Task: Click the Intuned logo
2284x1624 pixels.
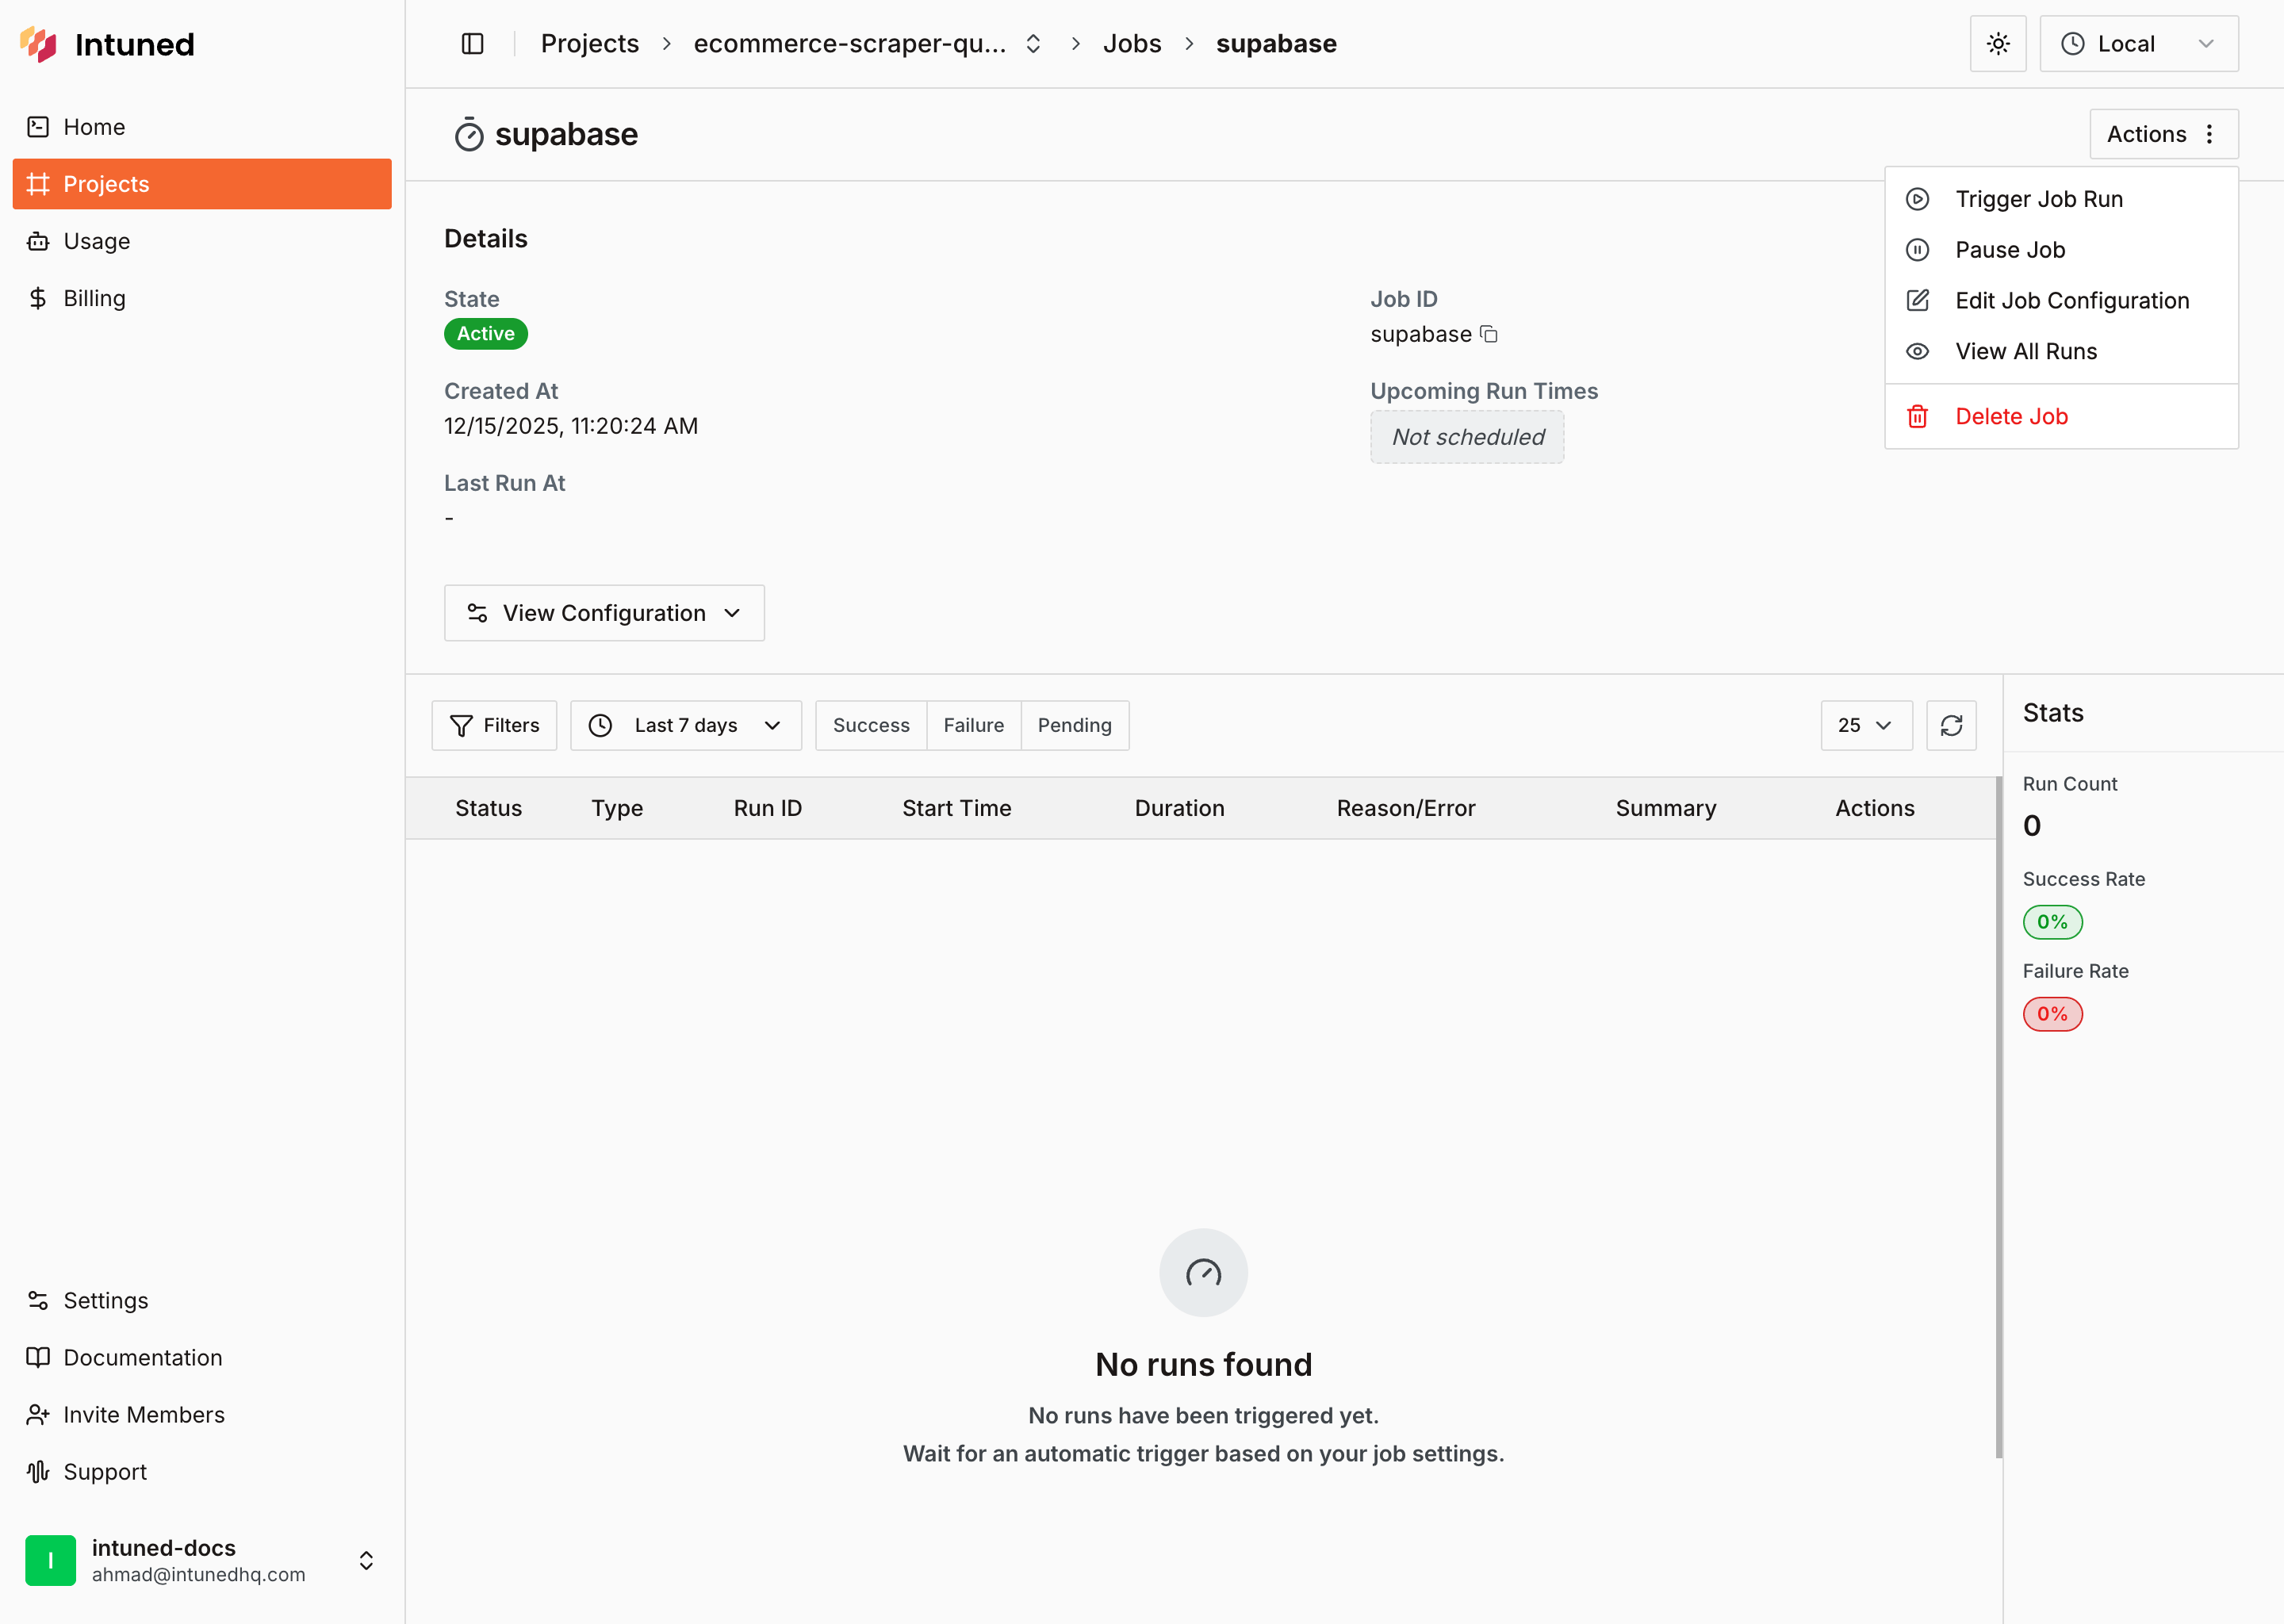Action: pos(107,44)
